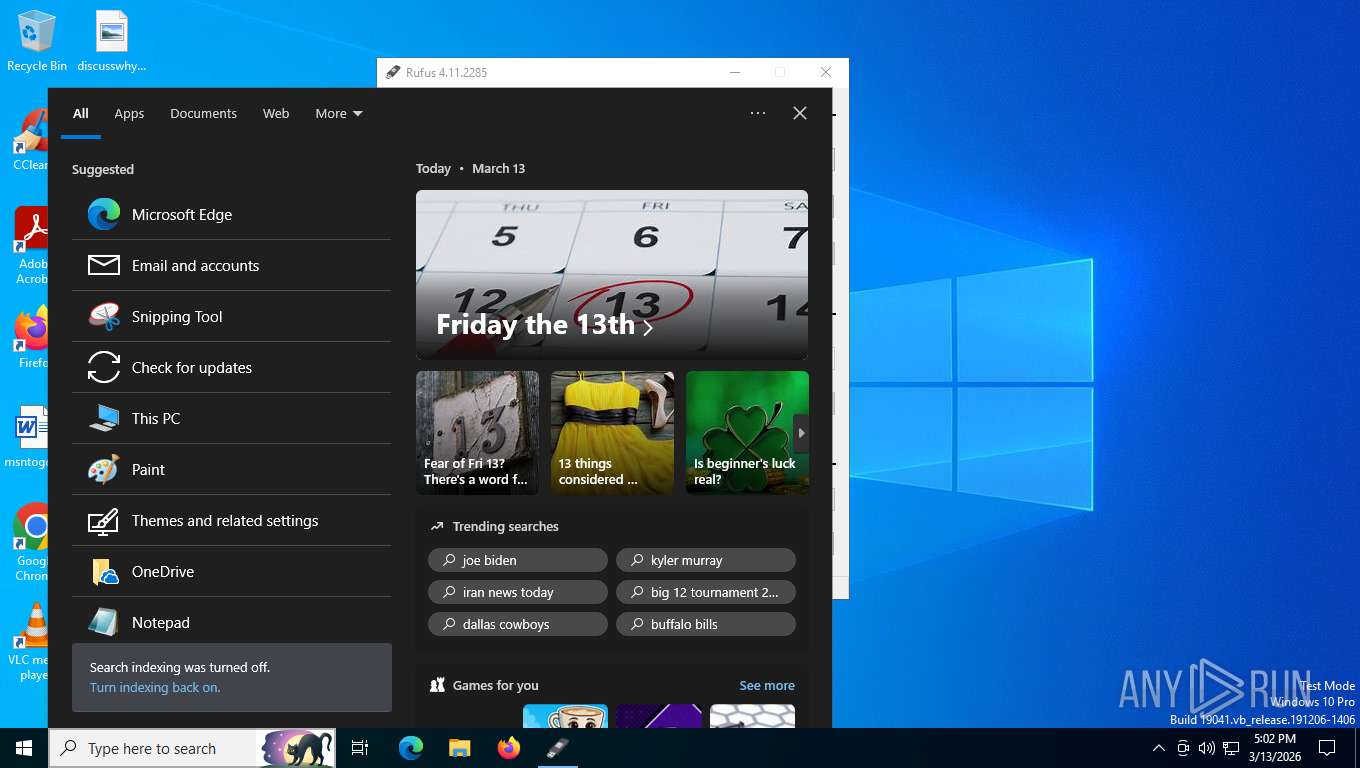1360x768 pixels.
Task: Search trending topic dallas cowboys
Action: [518, 624]
